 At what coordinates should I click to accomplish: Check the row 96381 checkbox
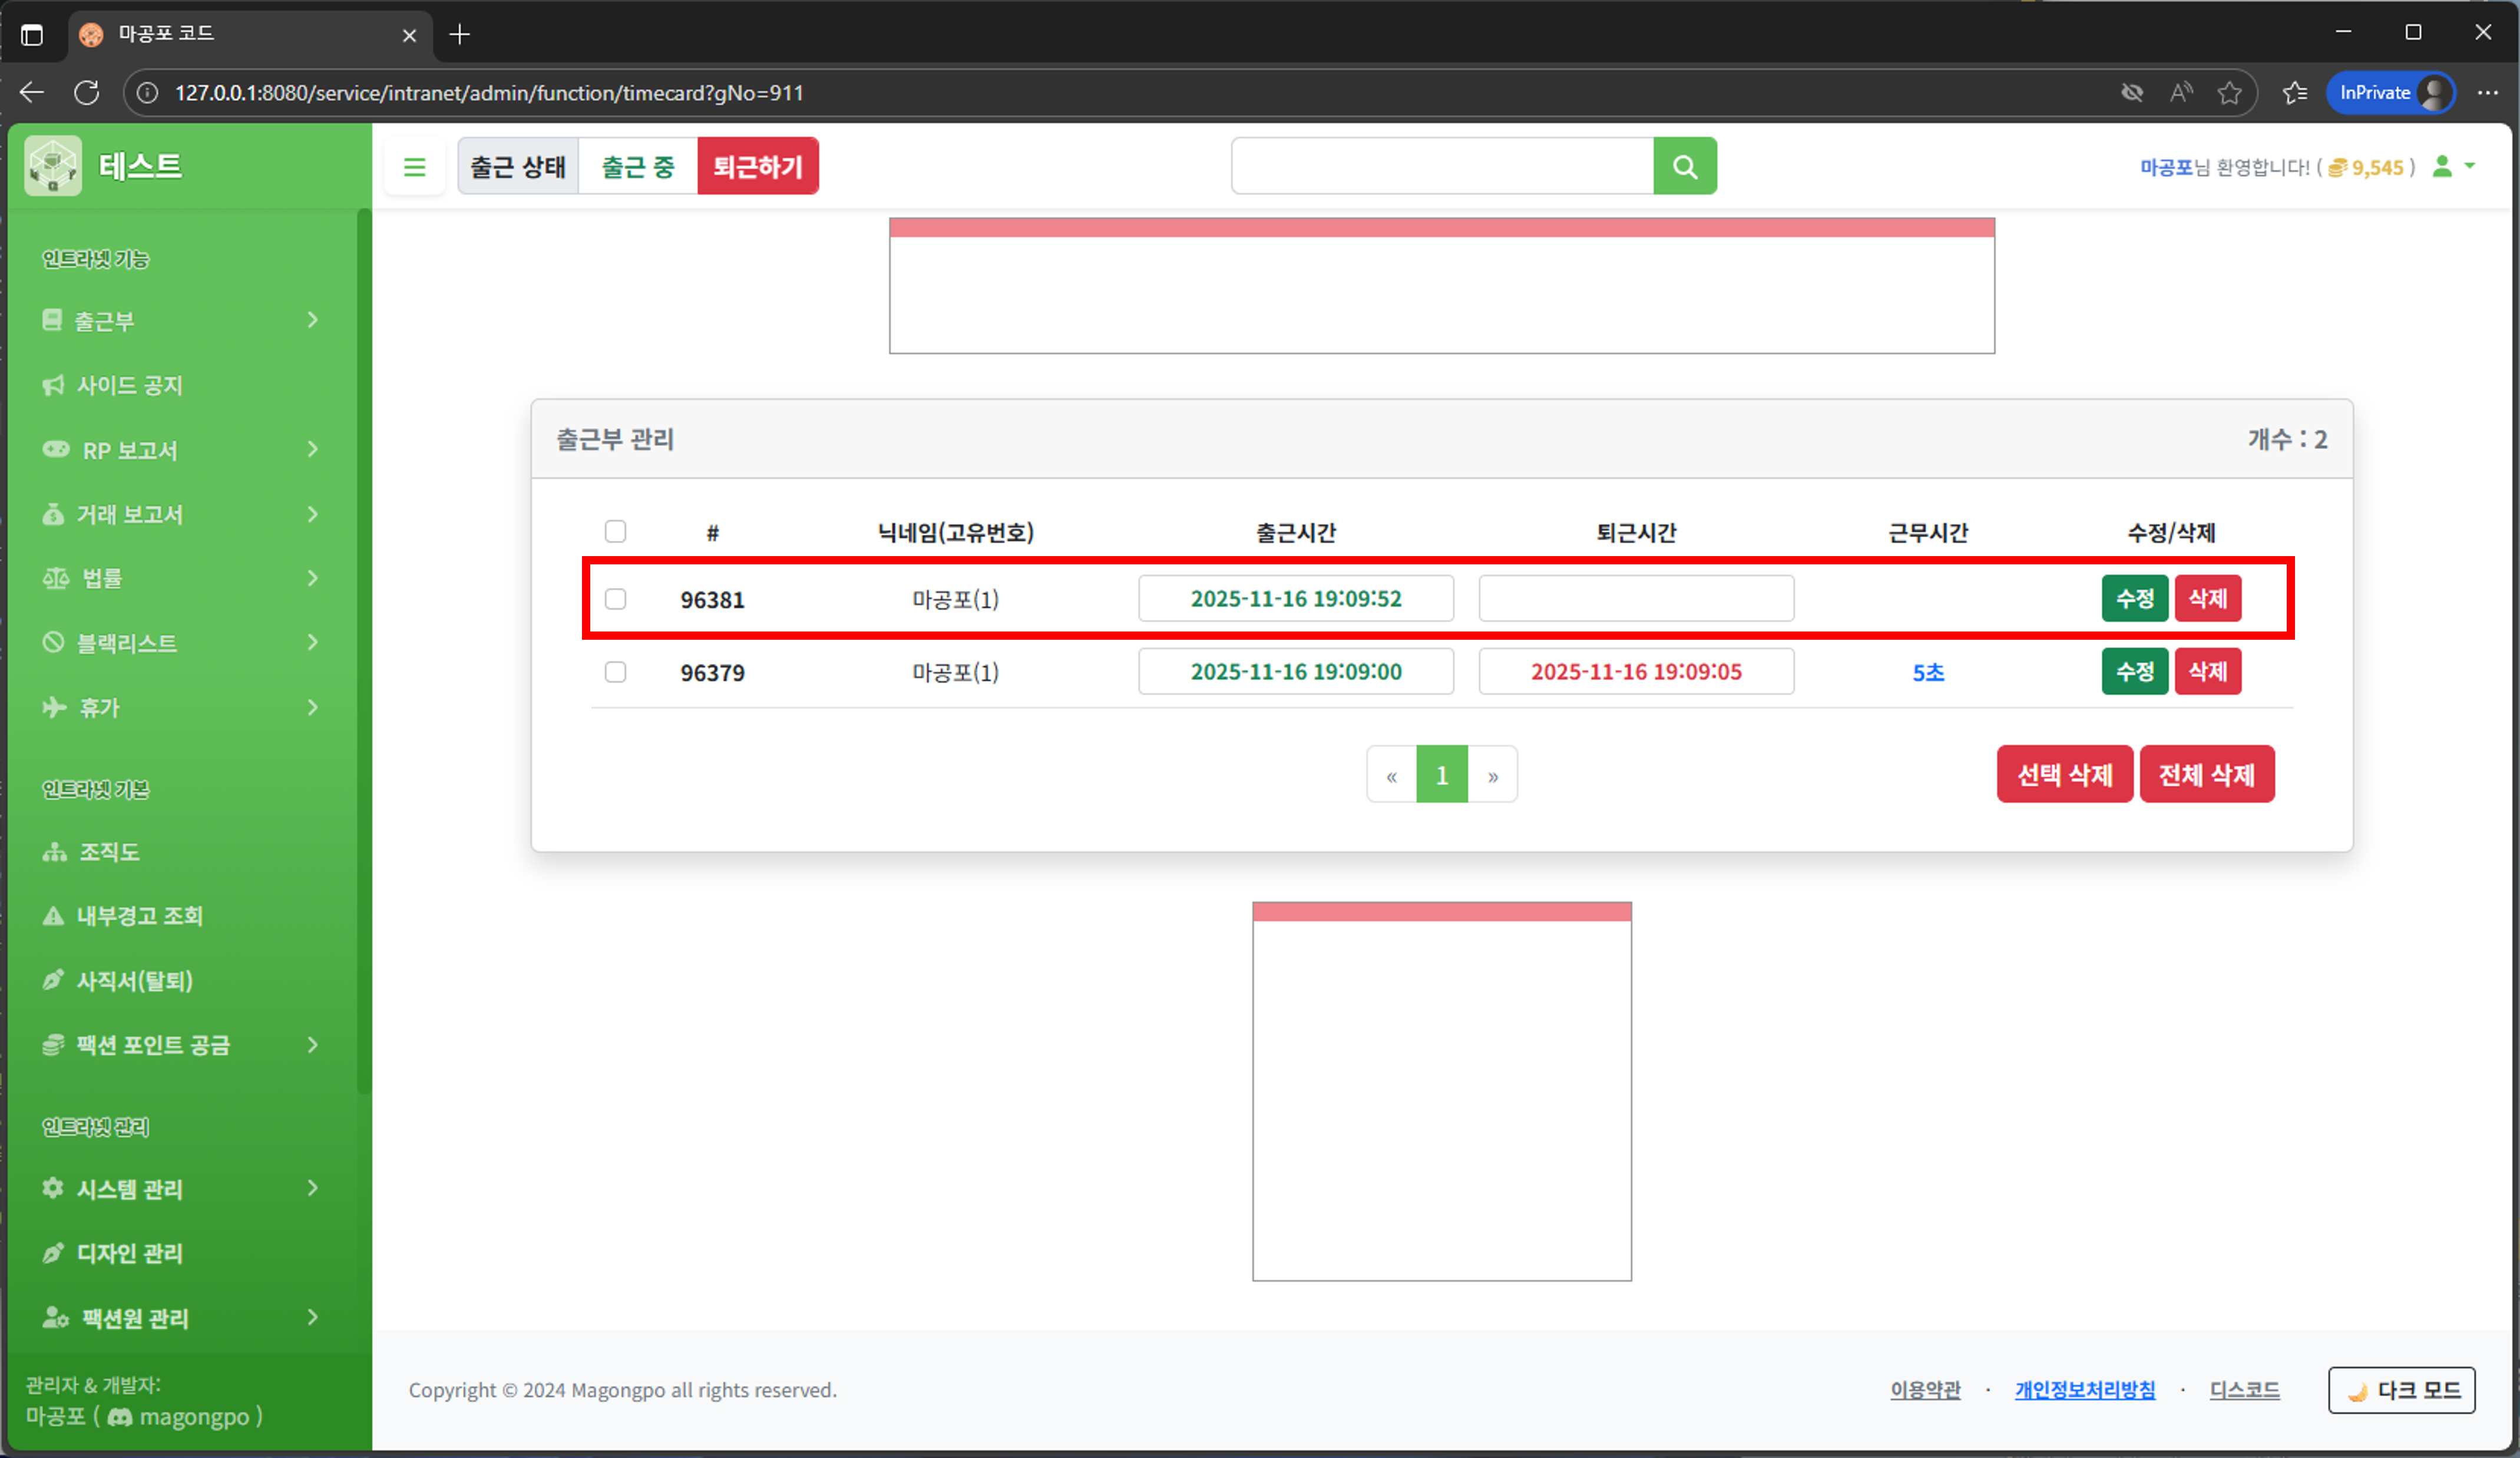(615, 599)
